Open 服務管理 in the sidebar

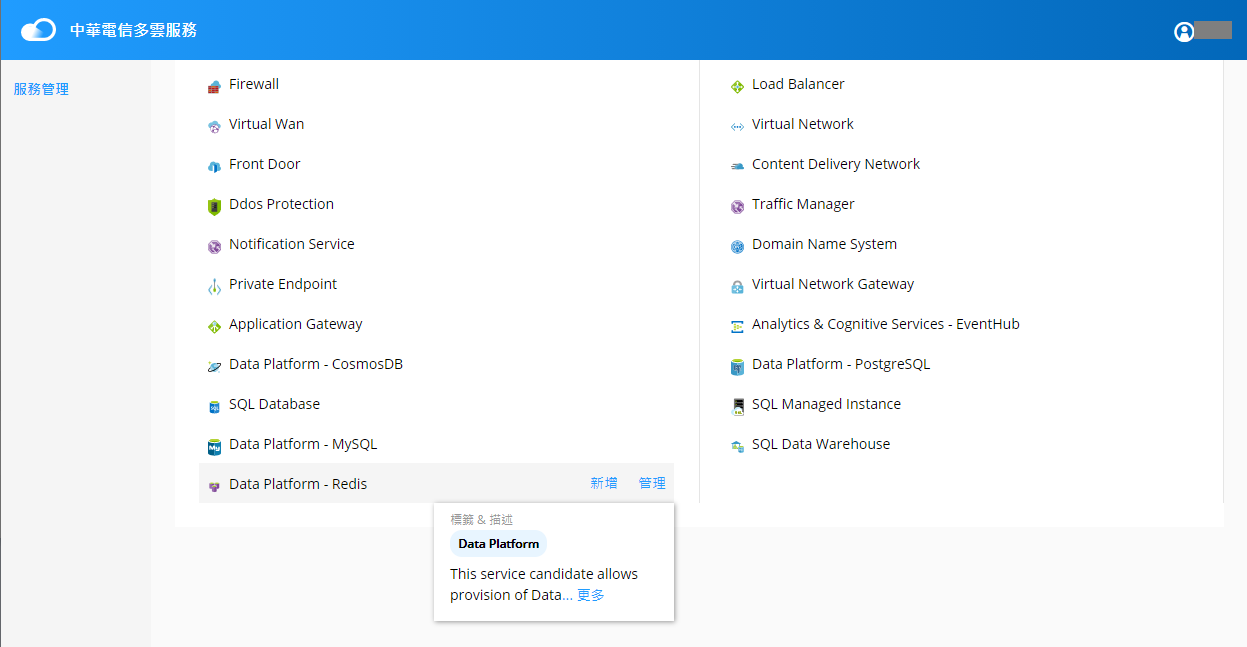(x=41, y=89)
